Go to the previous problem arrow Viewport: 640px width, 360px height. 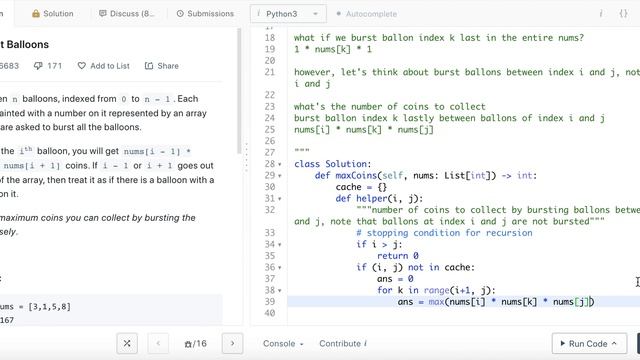click(x=158, y=343)
